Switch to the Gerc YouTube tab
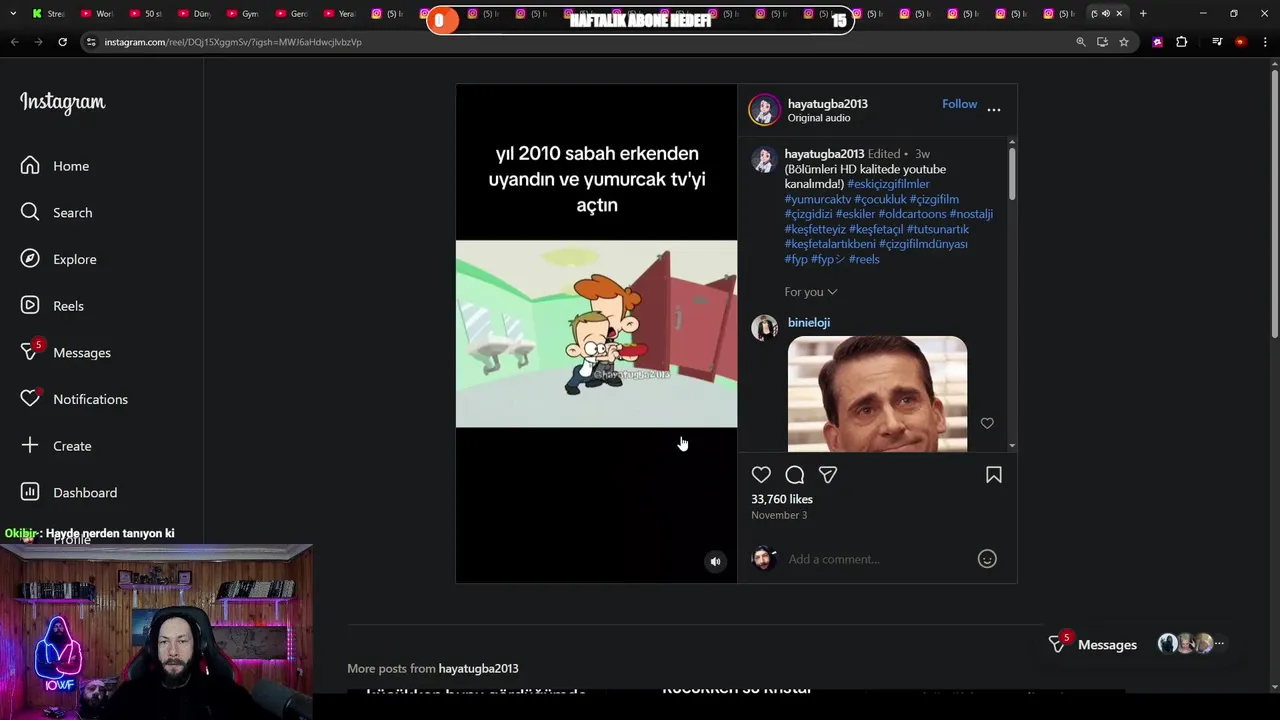Viewport: 1280px width, 720px height. click(x=290, y=13)
